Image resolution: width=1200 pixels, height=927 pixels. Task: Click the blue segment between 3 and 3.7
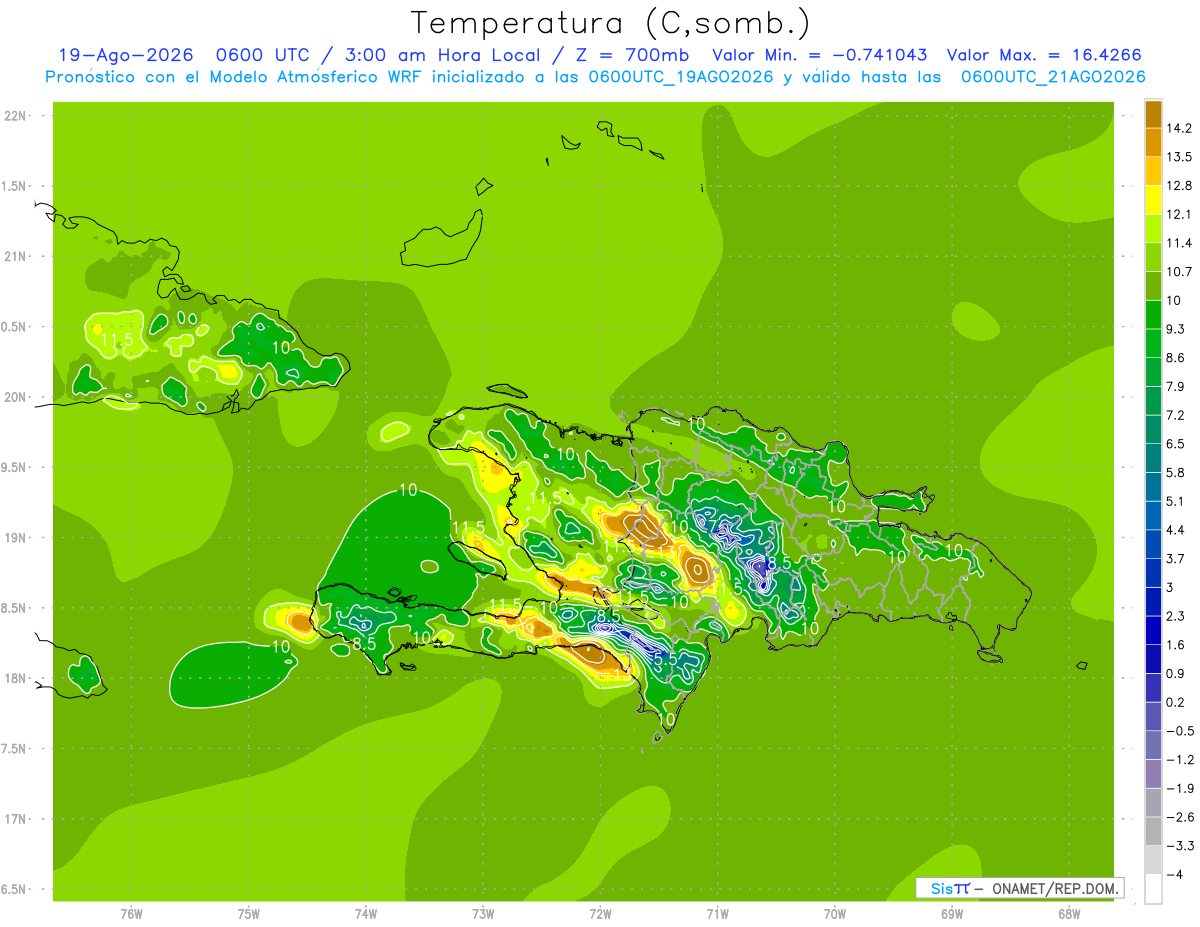1153,573
